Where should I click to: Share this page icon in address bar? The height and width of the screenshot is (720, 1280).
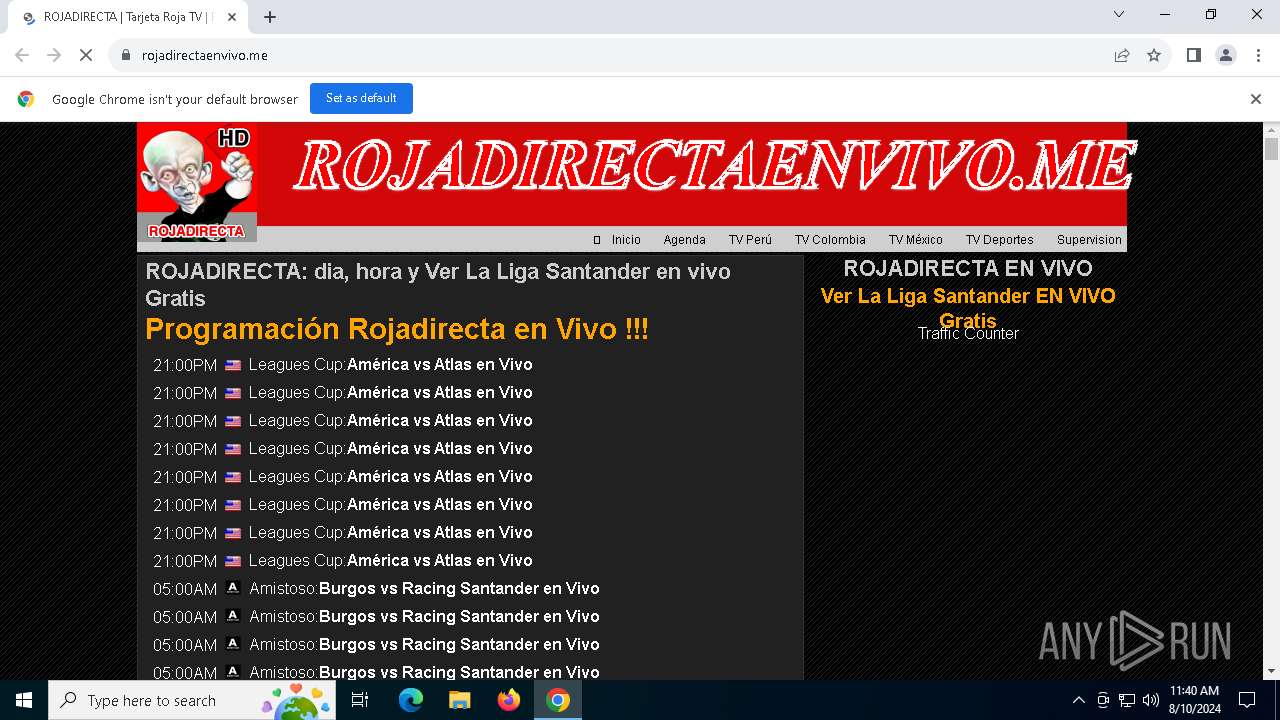[x=1122, y=55]
